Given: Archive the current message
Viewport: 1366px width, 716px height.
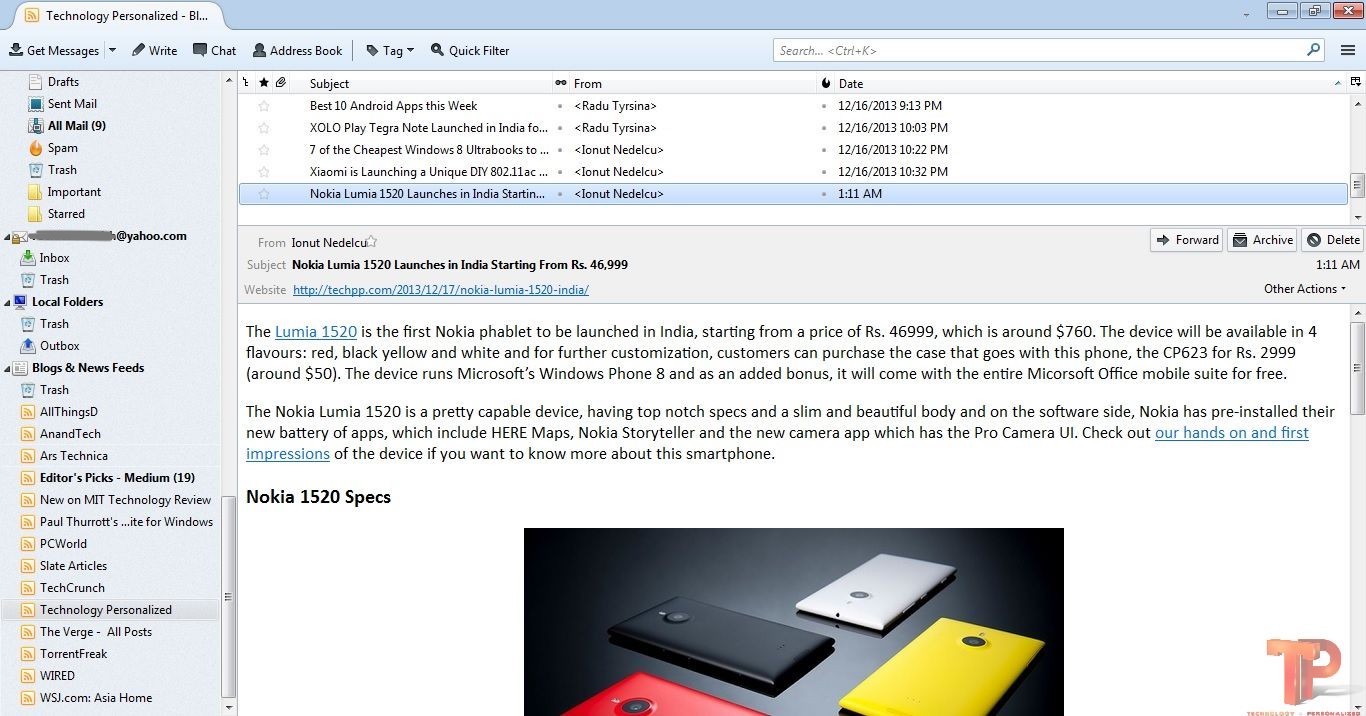Looking at the screenshot, I should click(1262, 240).
